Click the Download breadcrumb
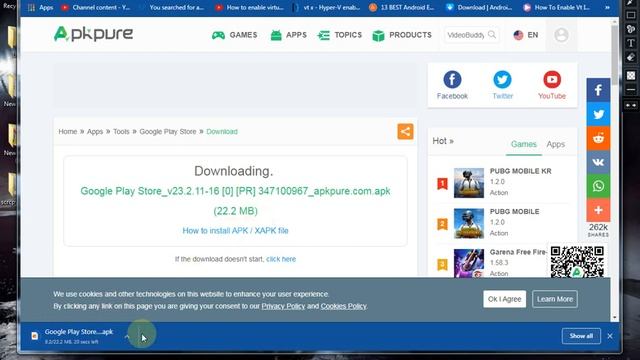 [x=222, y=131]
